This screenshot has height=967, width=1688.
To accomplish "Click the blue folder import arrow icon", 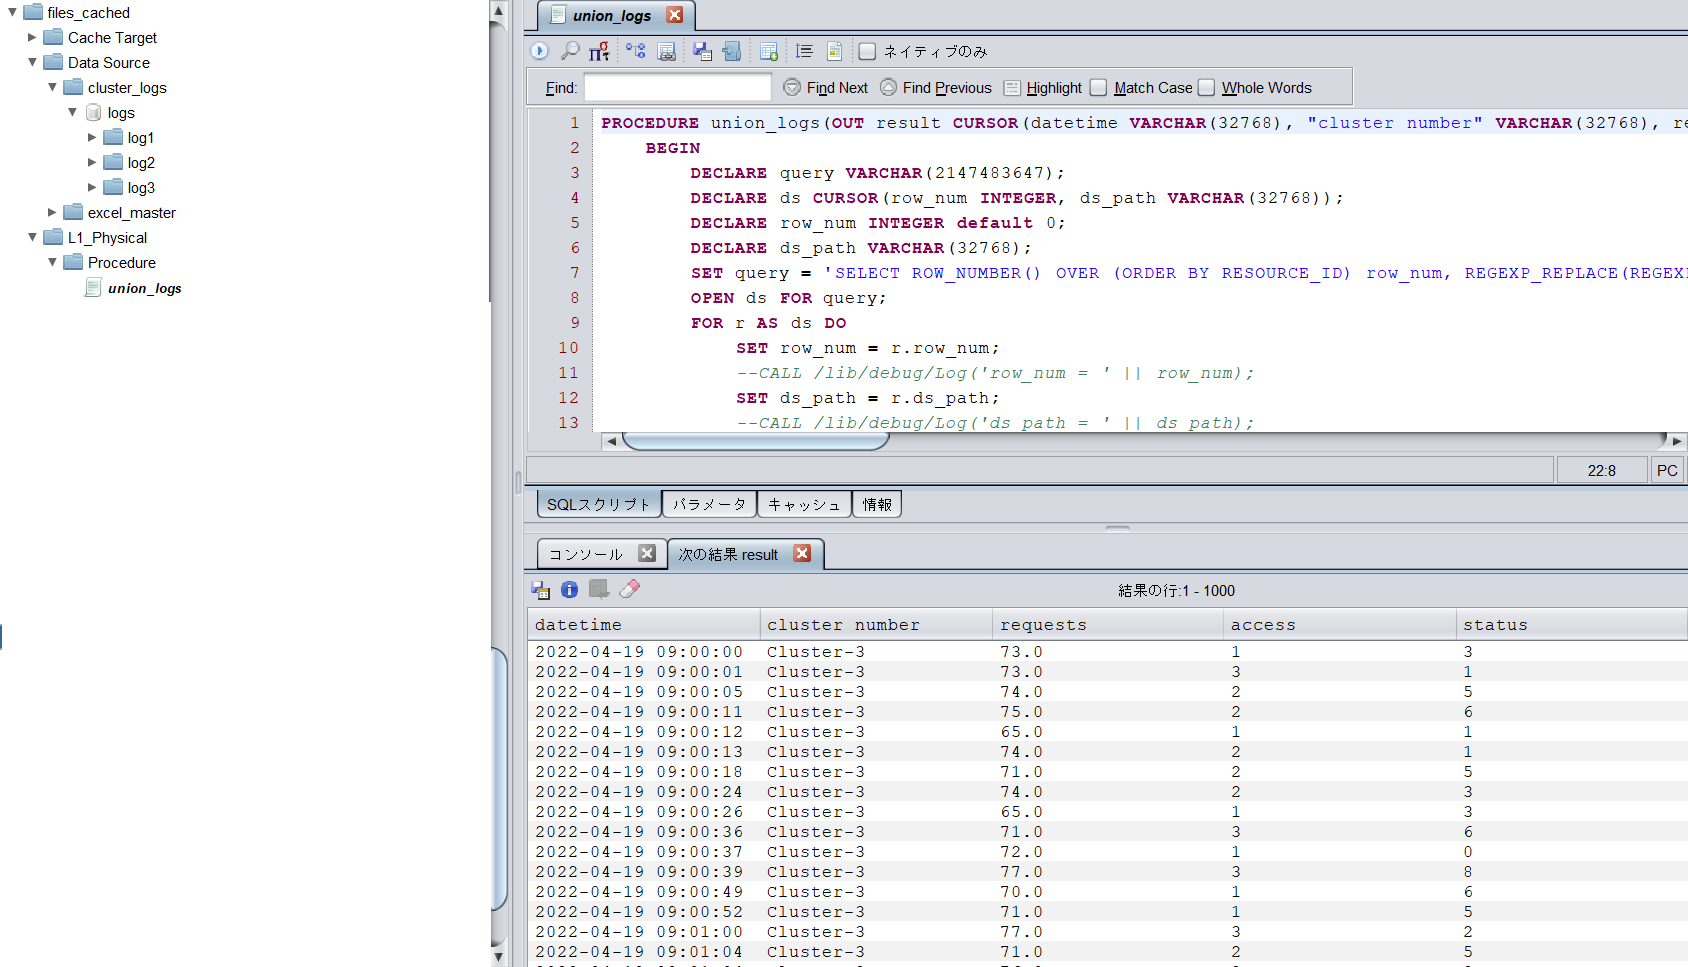I will (x=732, y=51).
